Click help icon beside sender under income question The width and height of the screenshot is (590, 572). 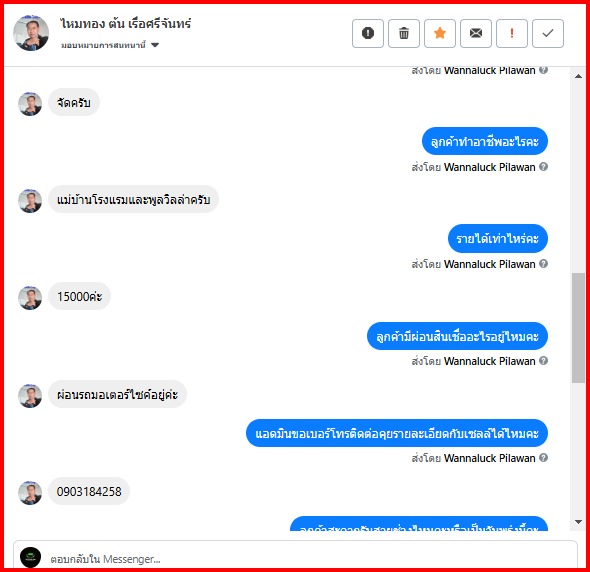pyautogui.click(x=543, y=264)
